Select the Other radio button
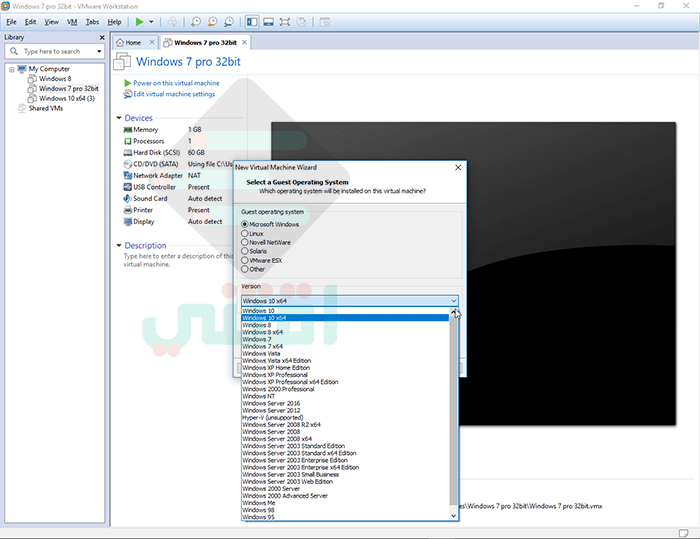Viewport: 700px width, 539px height. click(x=245, y=269)
